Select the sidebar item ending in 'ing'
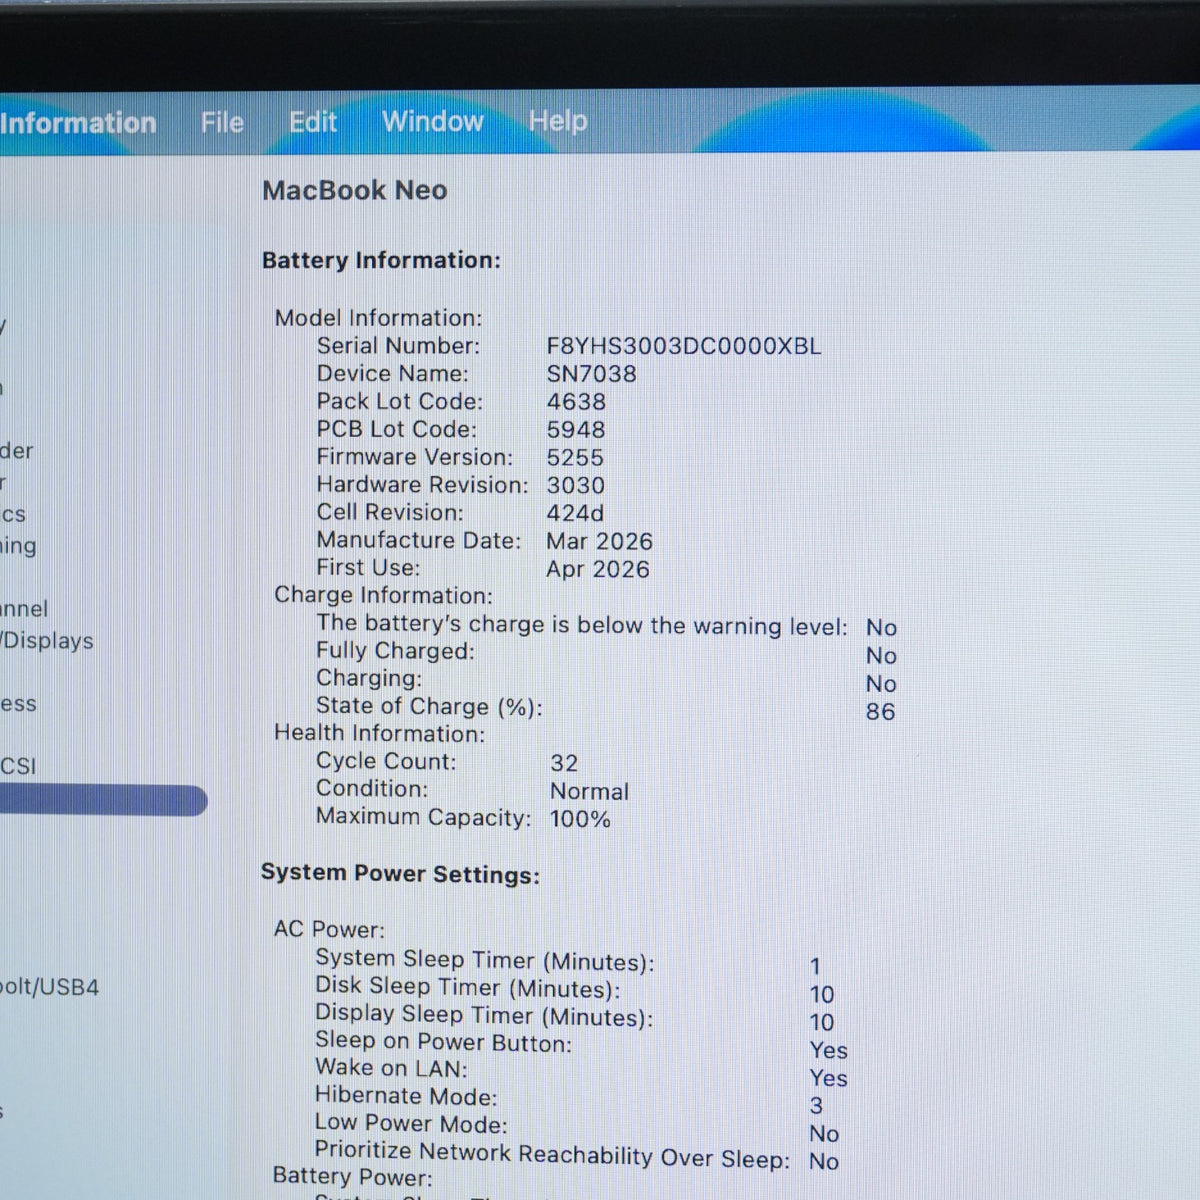 [18, 546]
